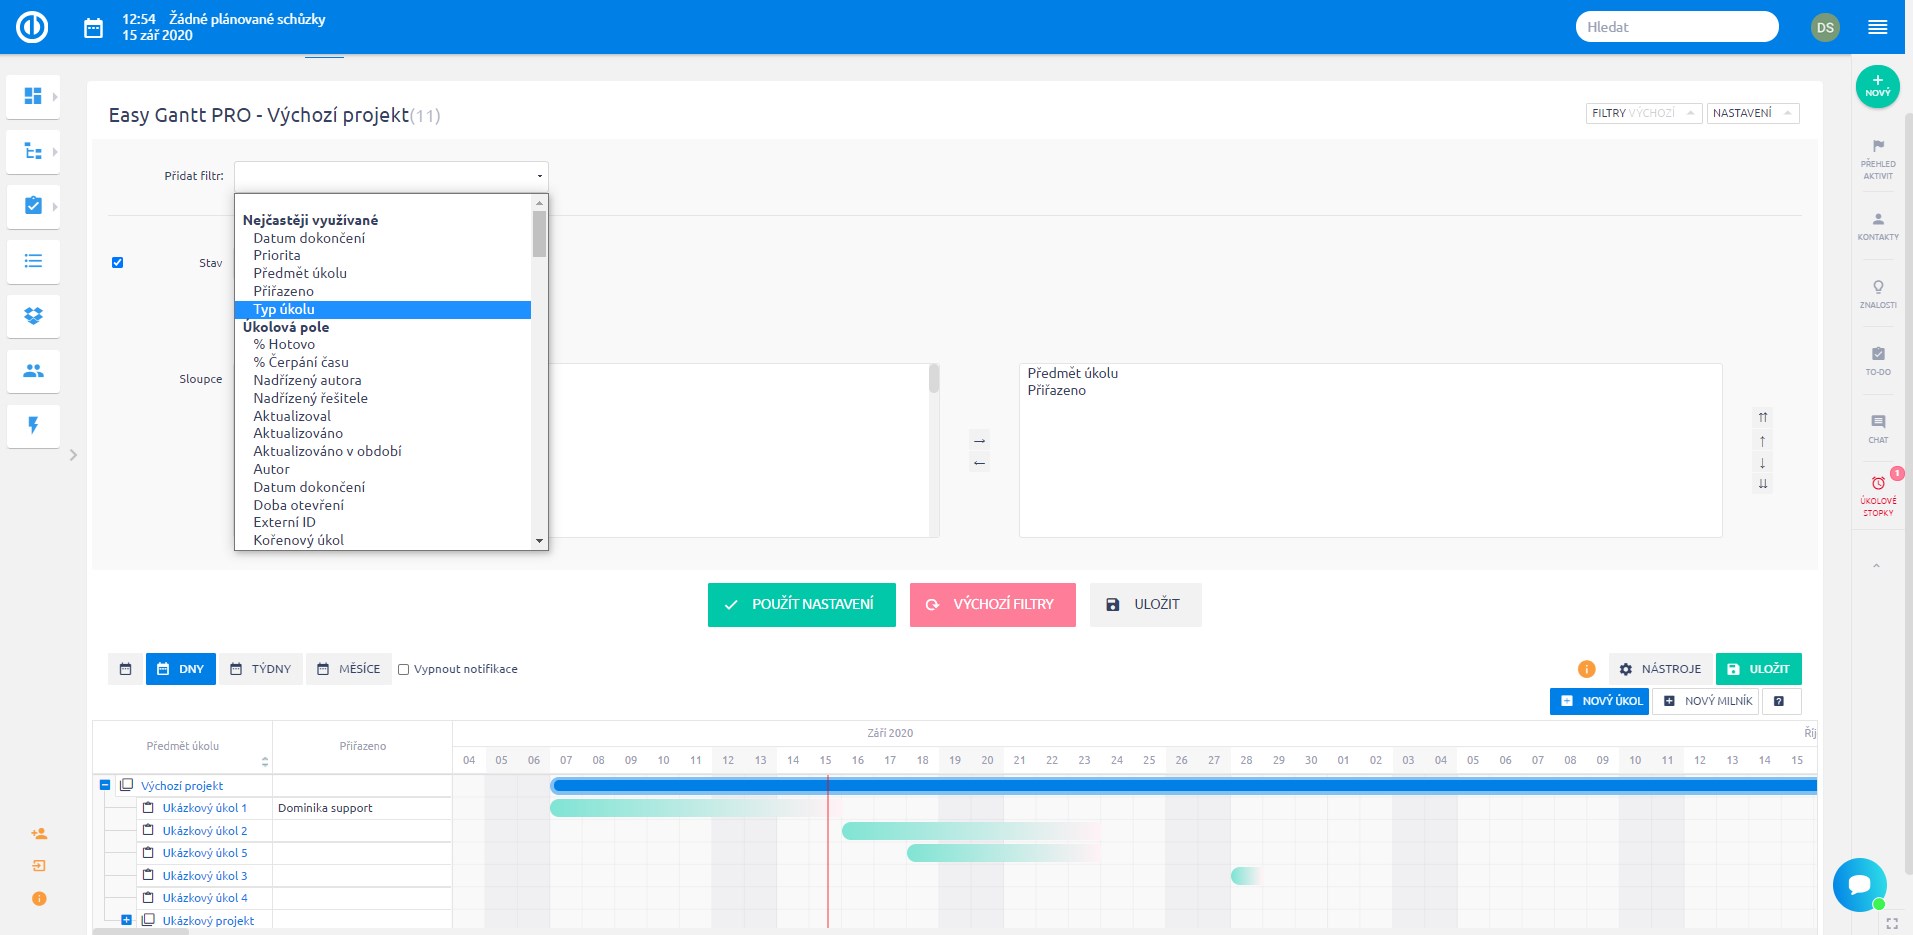The width and height of the screenshot is (1913, 935).
Task: Select Typ úkolu in filter list
Action: click(284, 309)
